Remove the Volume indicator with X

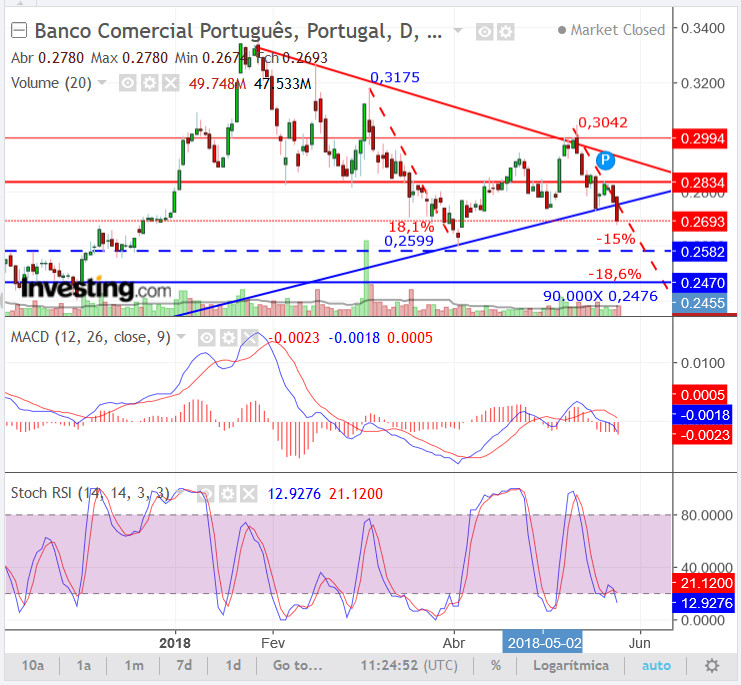tap(171, 84)
